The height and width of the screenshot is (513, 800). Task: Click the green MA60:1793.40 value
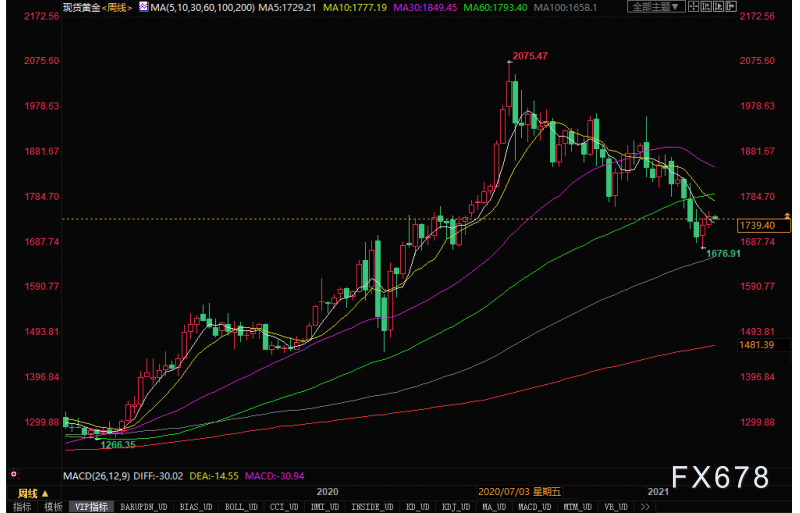[x=495, y=8]
